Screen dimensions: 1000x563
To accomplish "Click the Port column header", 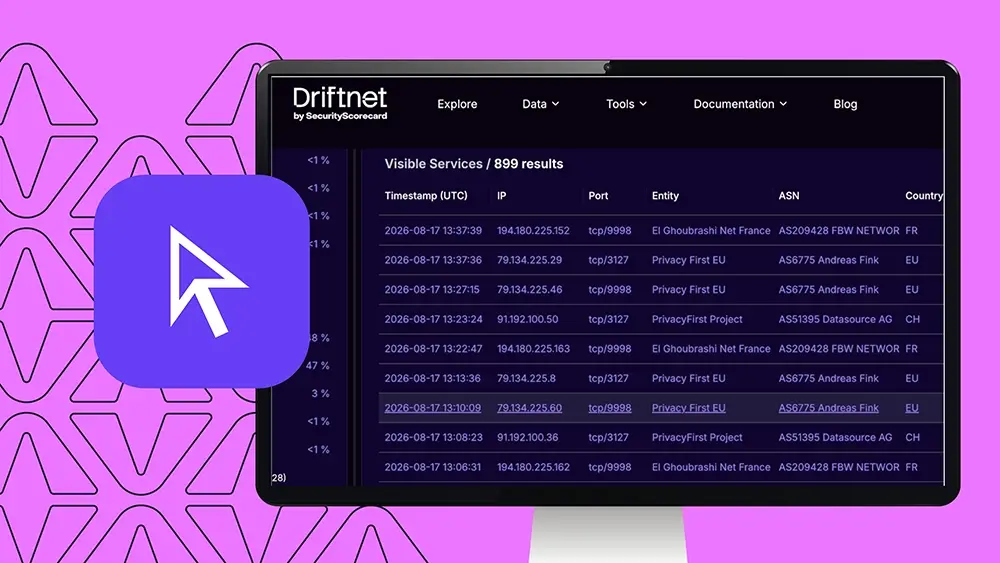I will tap(598, 196).
